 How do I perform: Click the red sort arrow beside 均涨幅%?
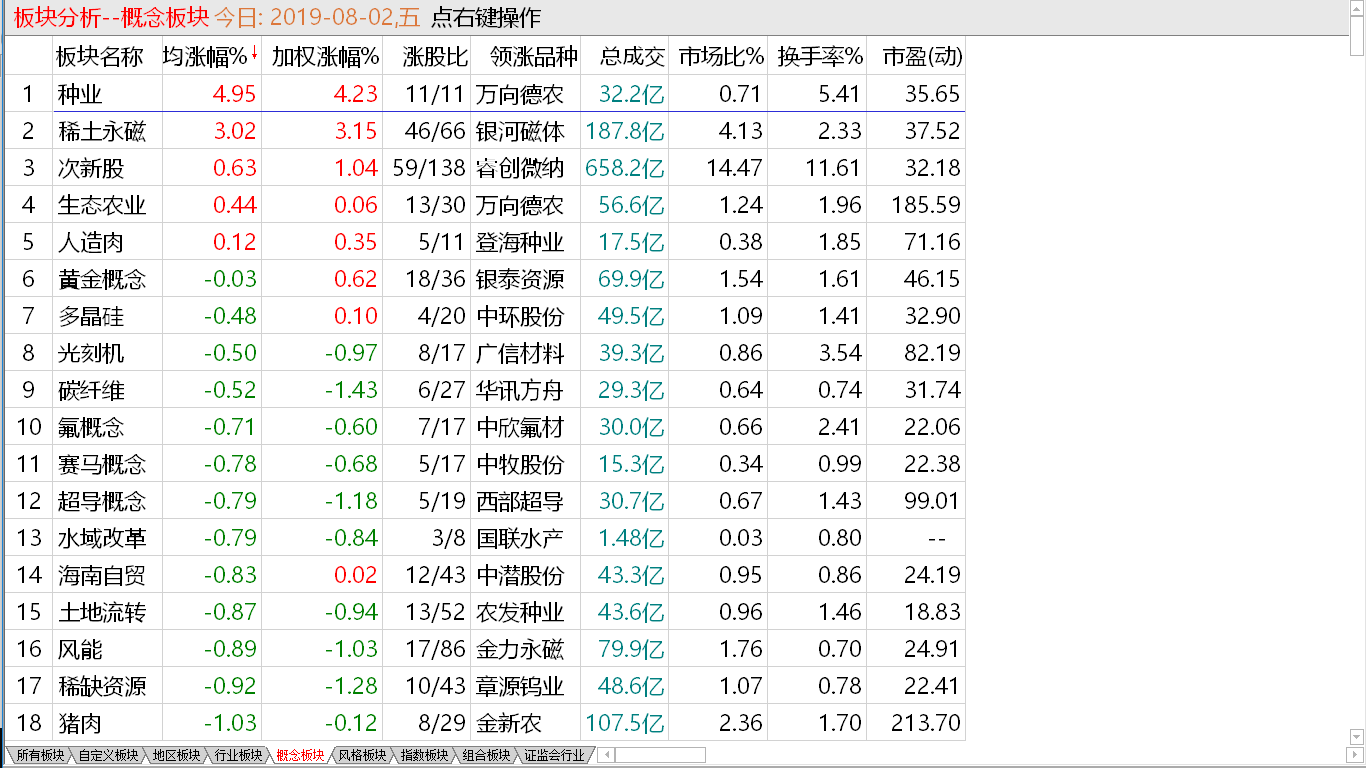254,54
